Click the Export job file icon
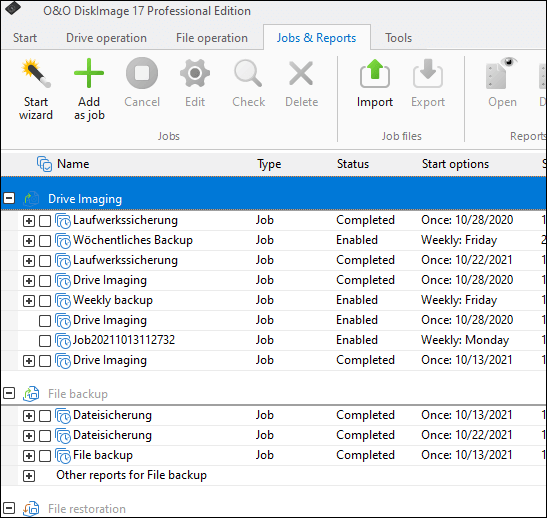The image size is (547, 518). tap(428, 73)
